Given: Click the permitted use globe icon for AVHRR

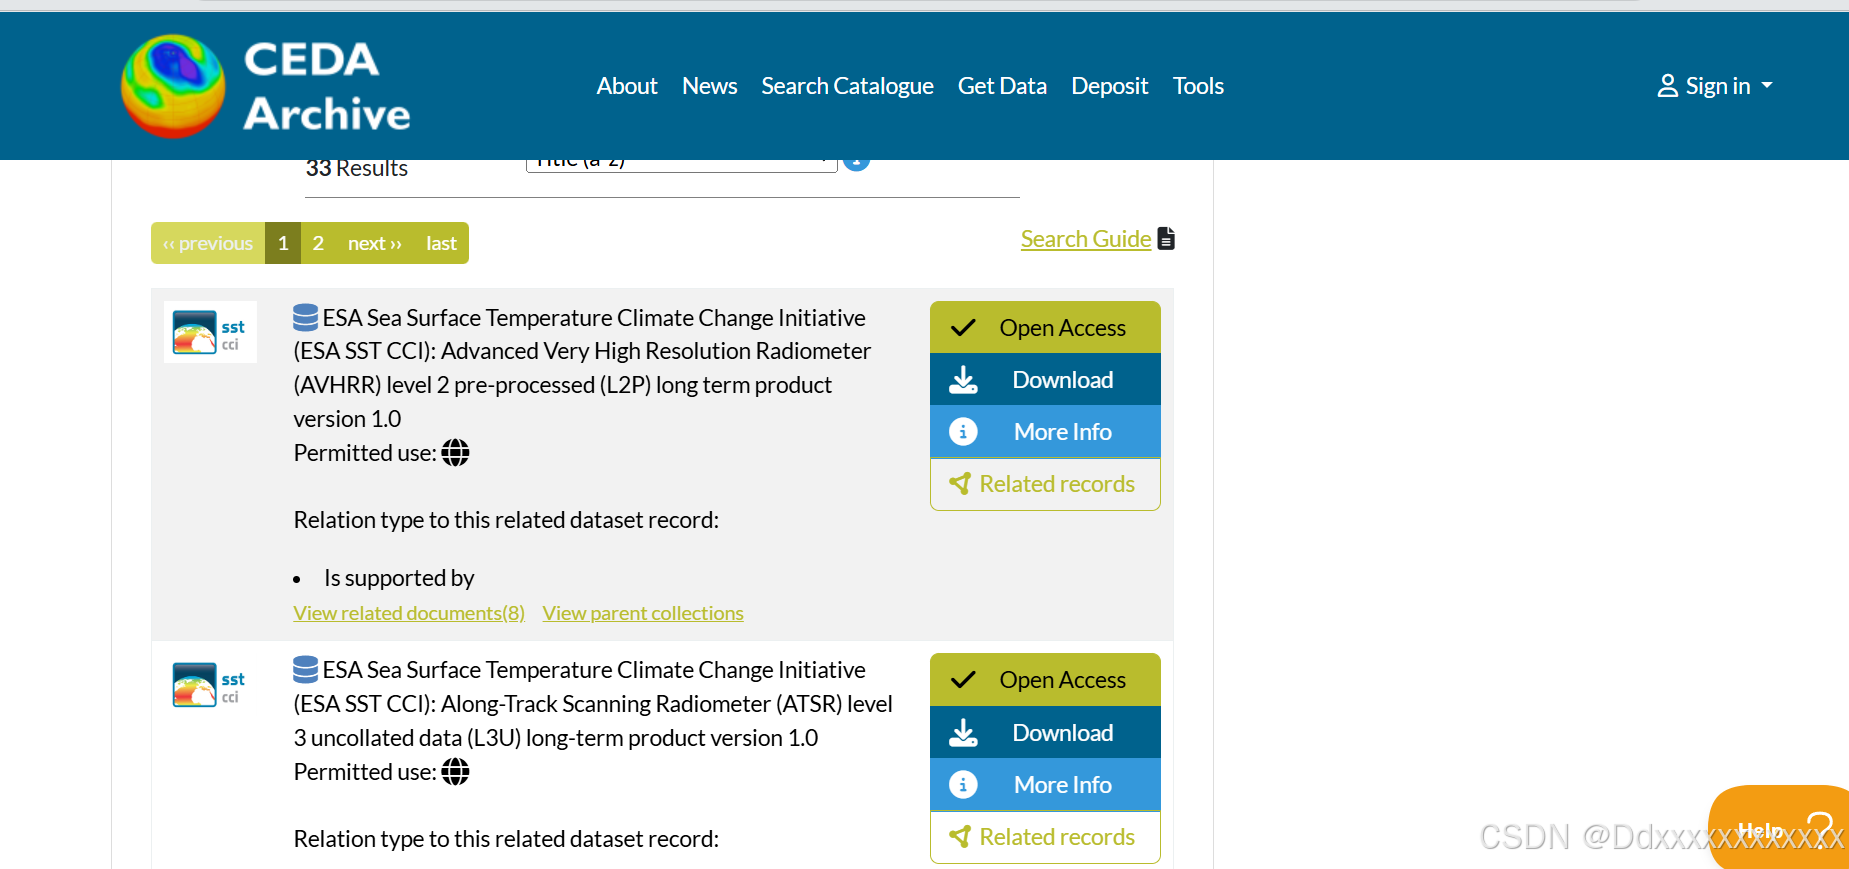Looking at the screenshot, I should tap(455, 453).
